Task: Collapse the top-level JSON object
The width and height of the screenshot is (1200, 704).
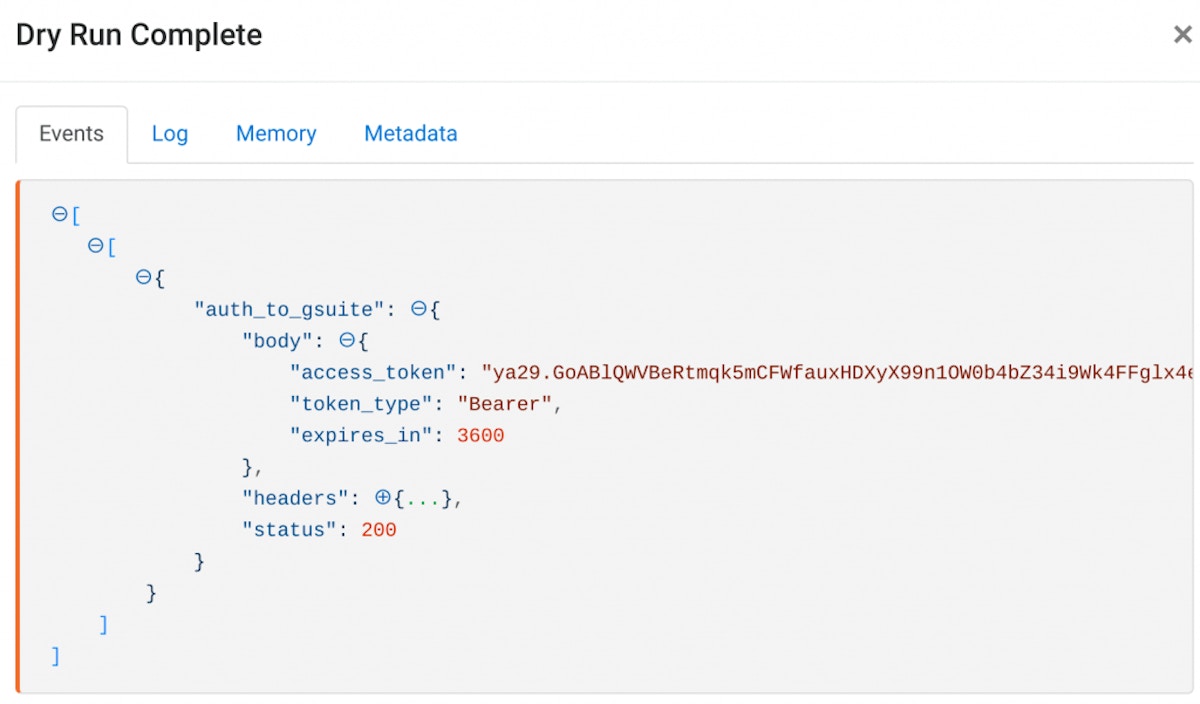Action: pyautogui.click(x=143, y=278)
